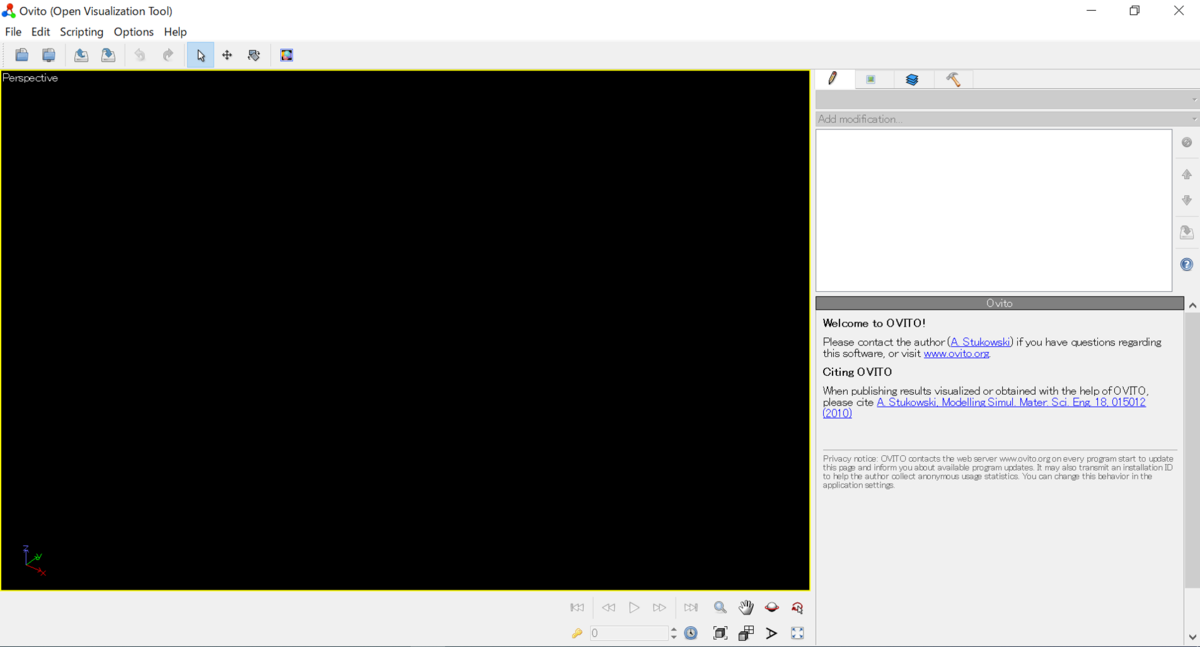The image size is (1200, 647).
Task: Click the scroll-up arrow of the panel scrollbar
Action: (x=1192, y=304)
